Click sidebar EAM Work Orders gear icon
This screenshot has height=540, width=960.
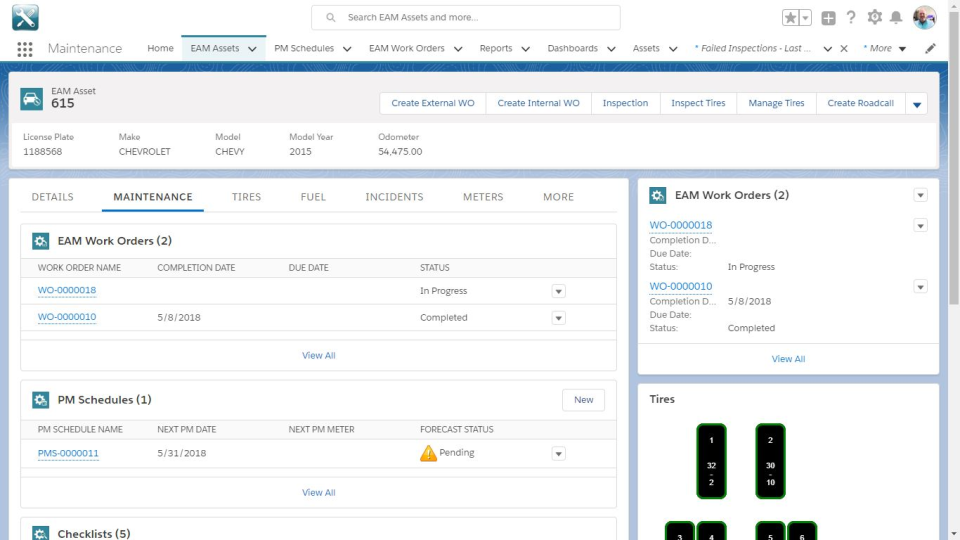click(x=658, y=195)
